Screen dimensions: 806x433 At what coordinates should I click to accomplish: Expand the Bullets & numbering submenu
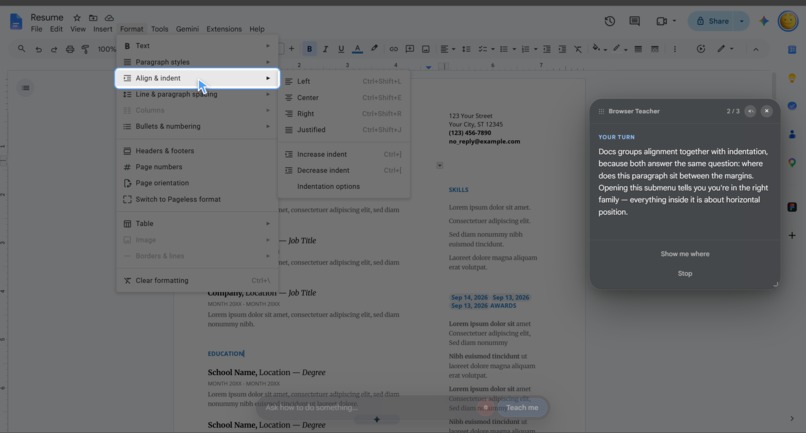tap(197, 127)
